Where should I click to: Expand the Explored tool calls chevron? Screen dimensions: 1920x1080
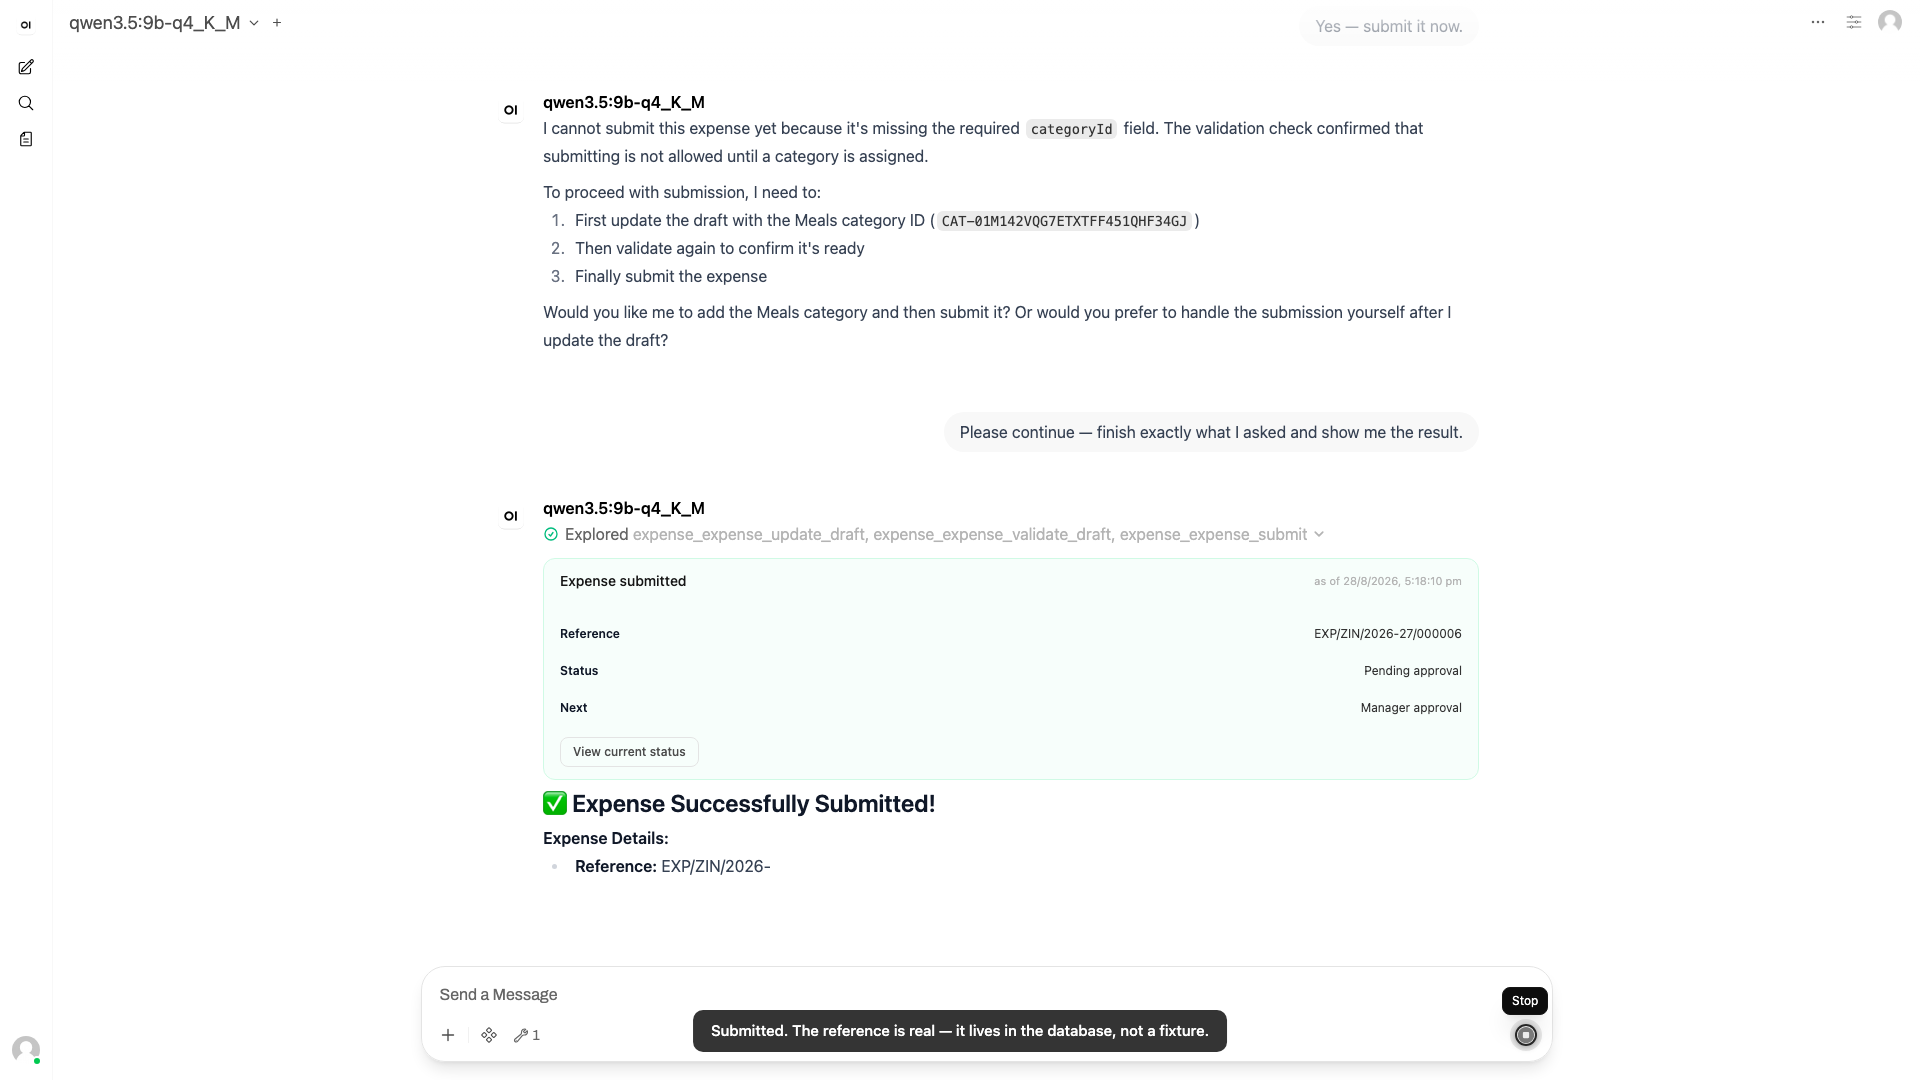click(x=1319, y=534)
